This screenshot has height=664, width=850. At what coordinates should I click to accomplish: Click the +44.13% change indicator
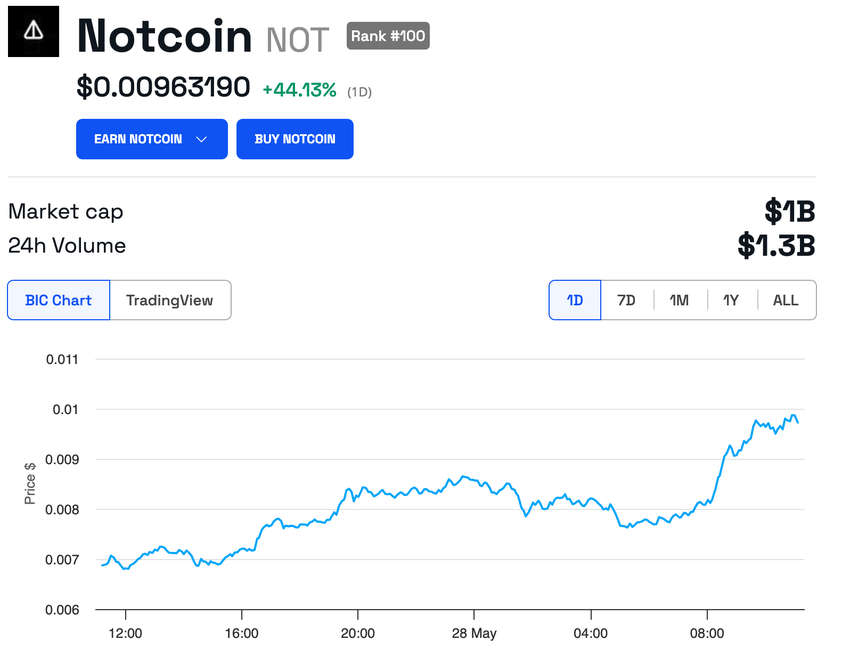point(299,90)
